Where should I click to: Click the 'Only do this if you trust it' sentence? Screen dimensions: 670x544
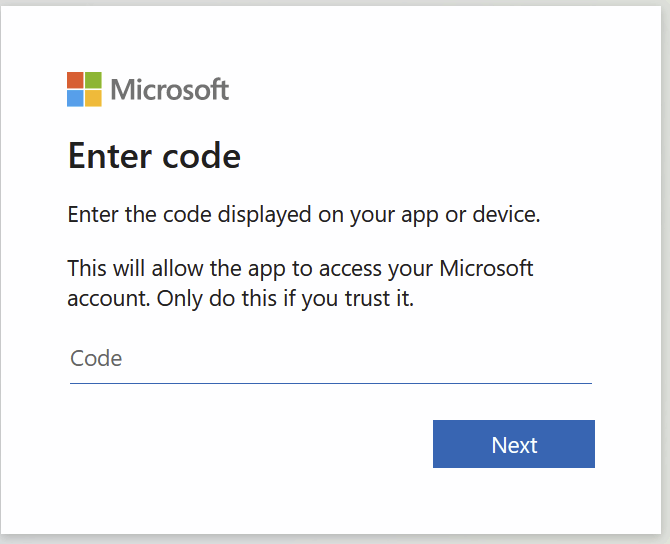(x=285, y=298)
